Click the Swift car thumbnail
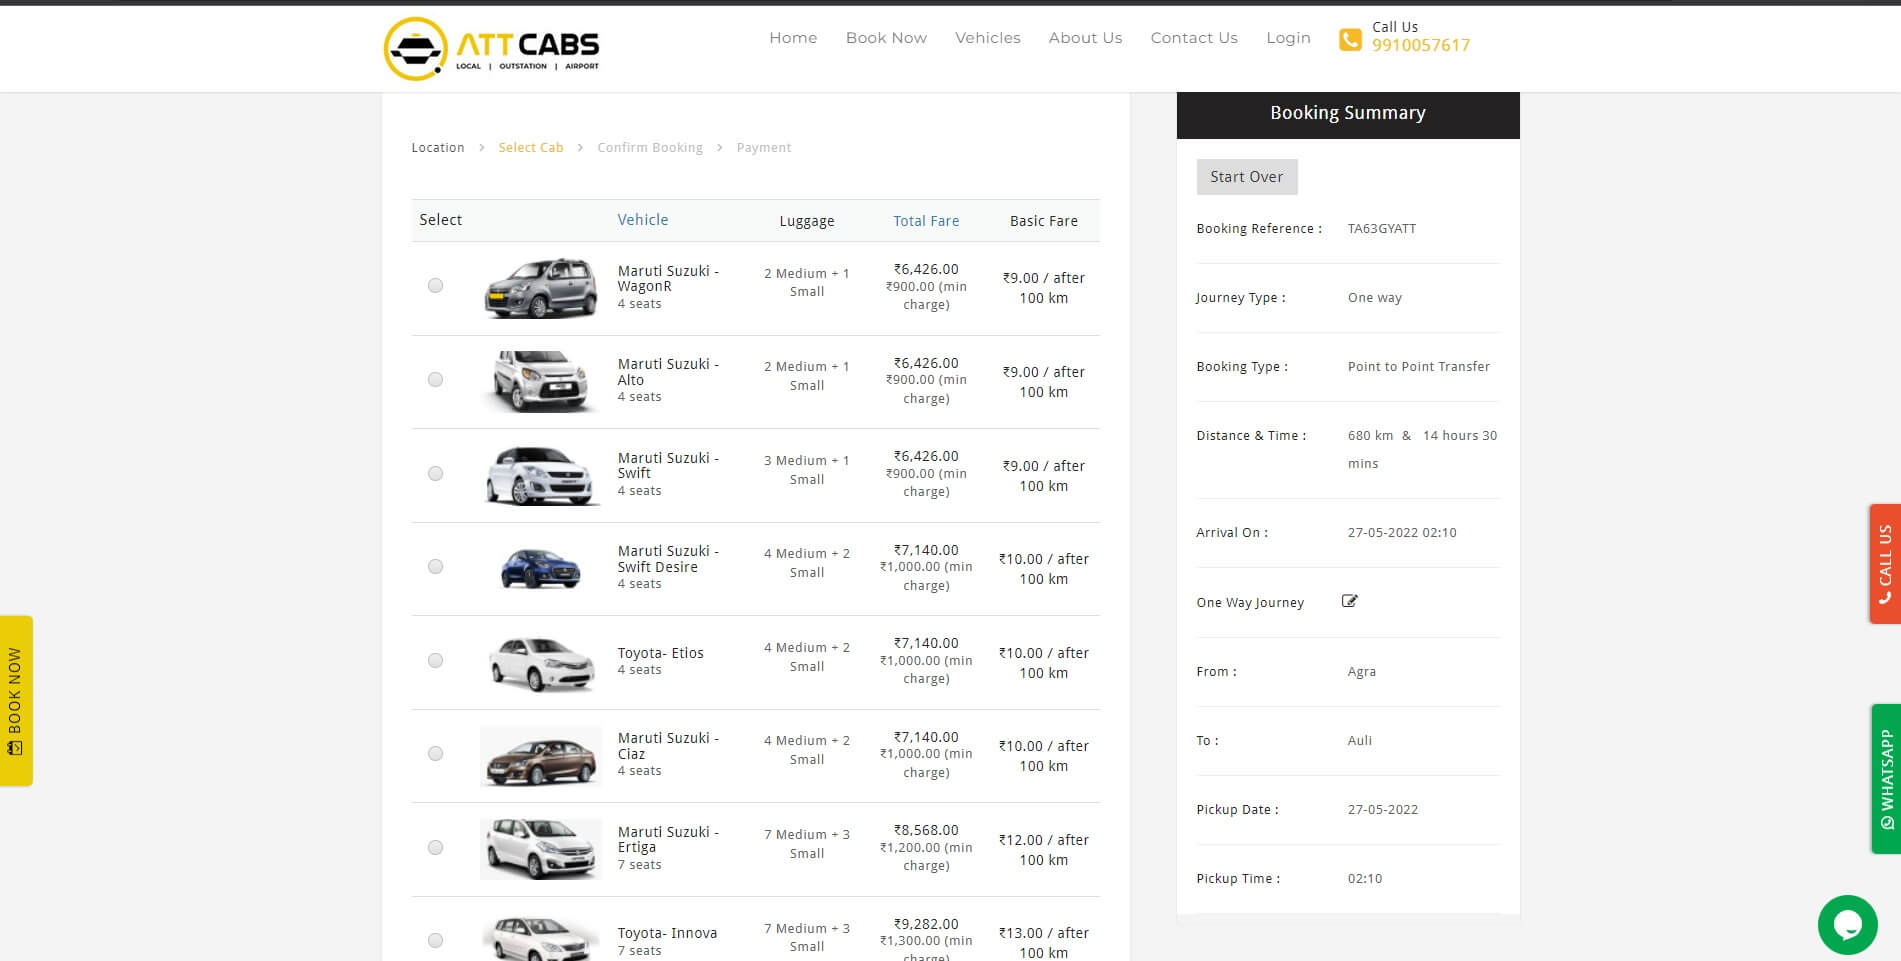The image size is (1901, 961). pos(541,475)
